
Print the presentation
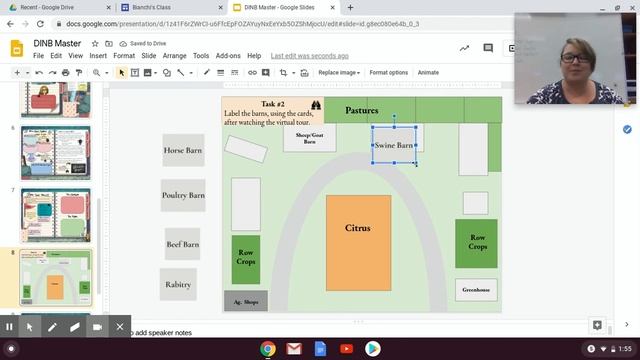point(65,73)
